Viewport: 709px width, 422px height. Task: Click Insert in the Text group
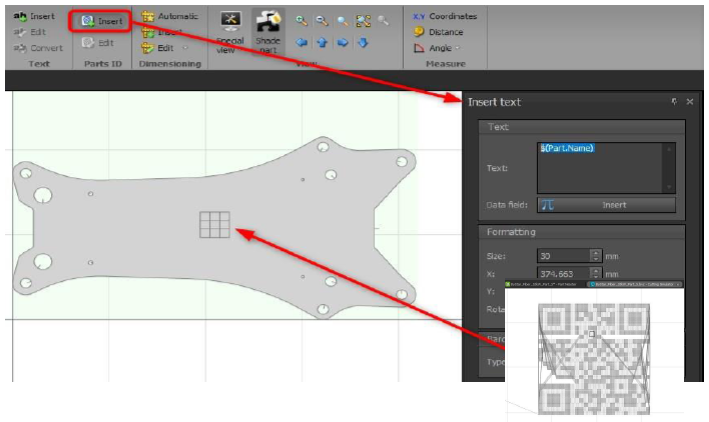pos(35,17)
